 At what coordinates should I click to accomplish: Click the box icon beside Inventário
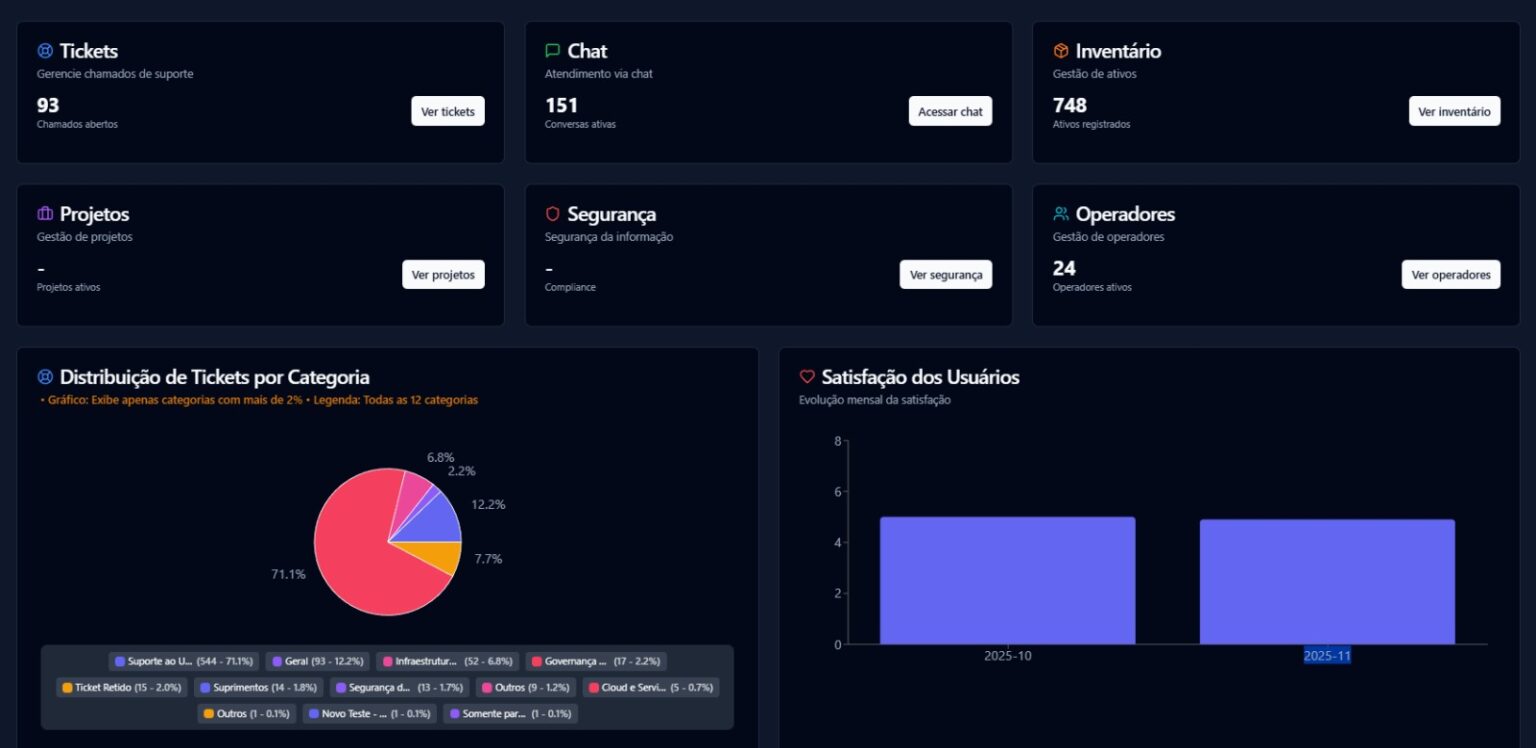(1061, 51)
